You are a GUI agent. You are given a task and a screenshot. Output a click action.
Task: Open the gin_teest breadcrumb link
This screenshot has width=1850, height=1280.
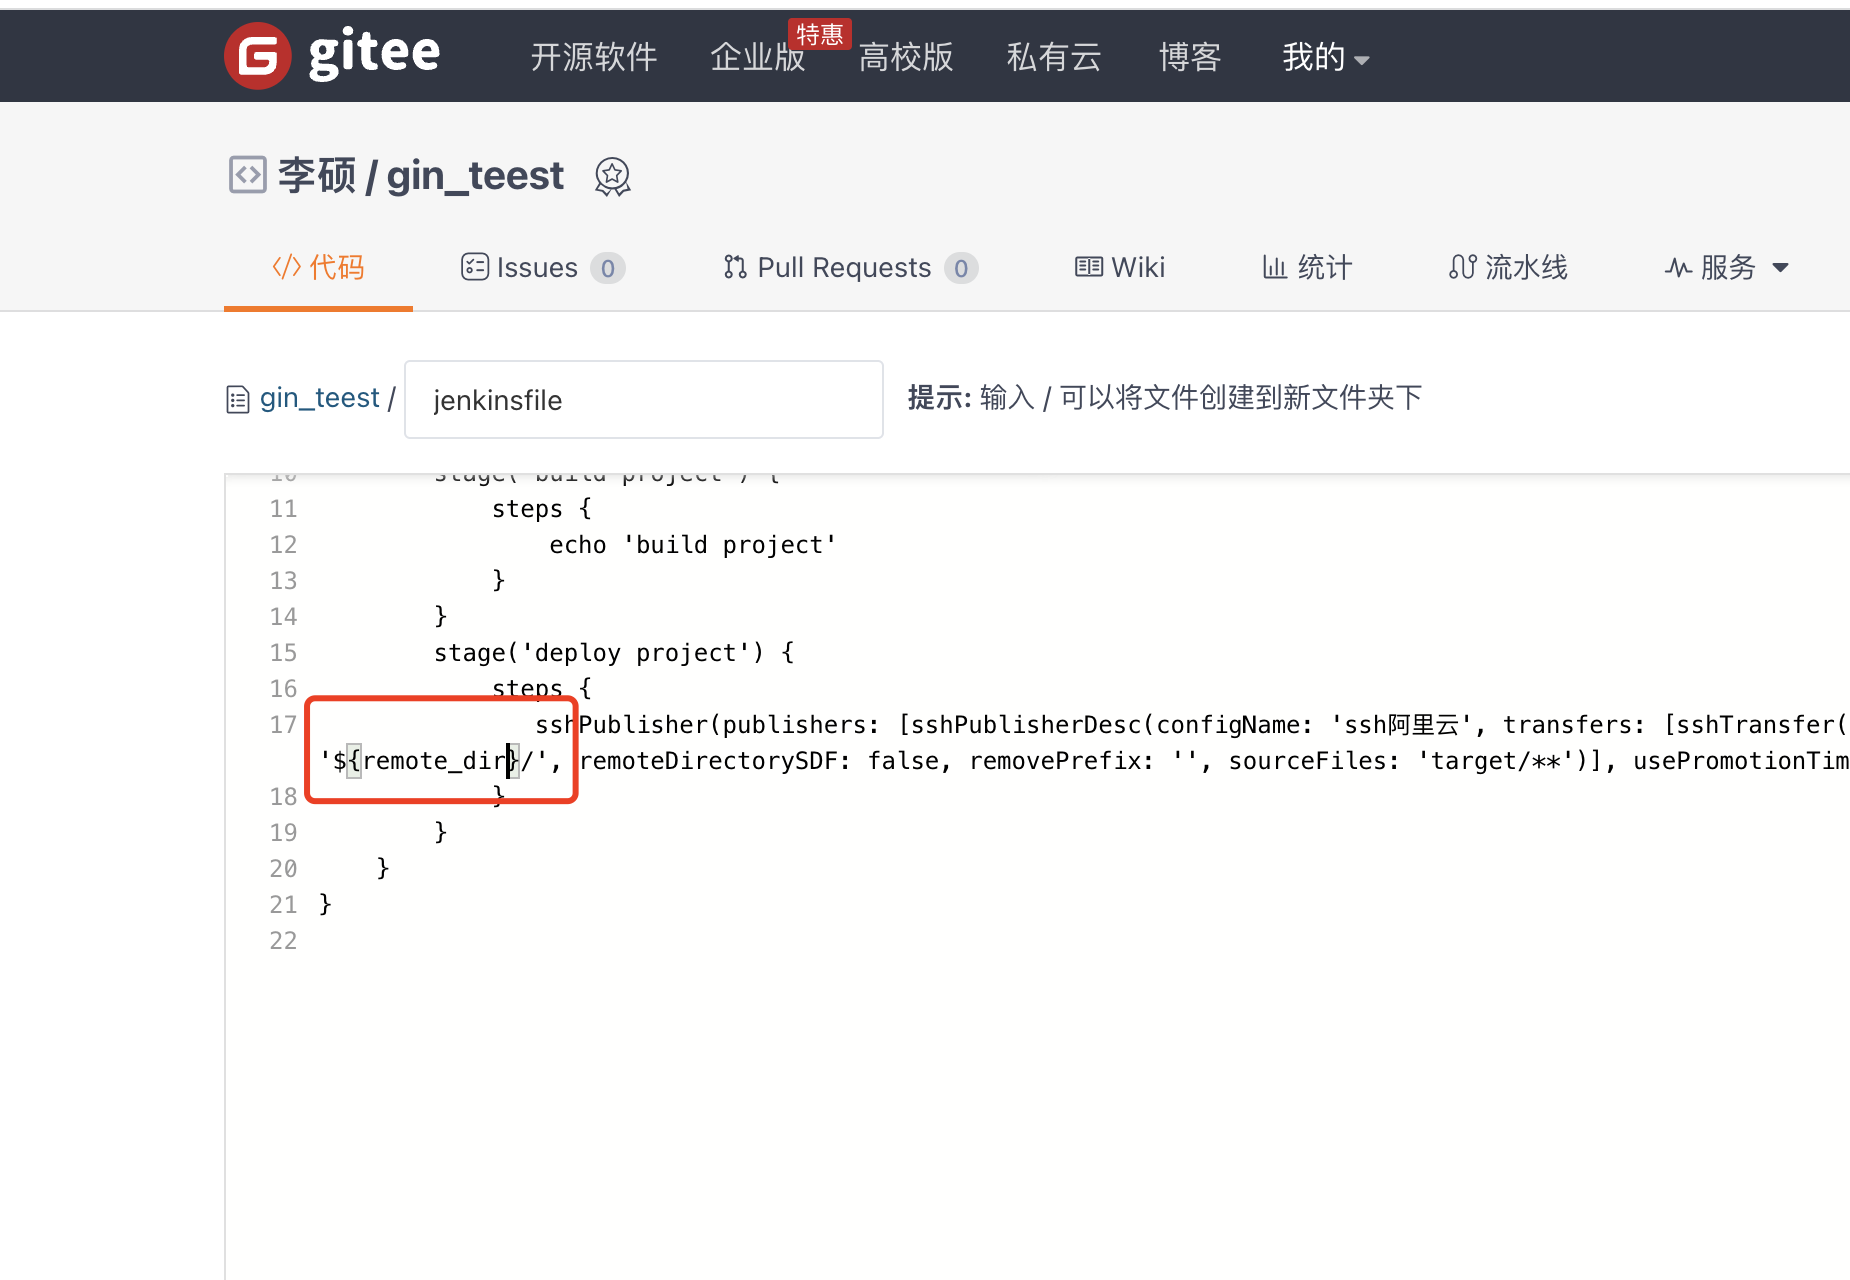[320, 398]
